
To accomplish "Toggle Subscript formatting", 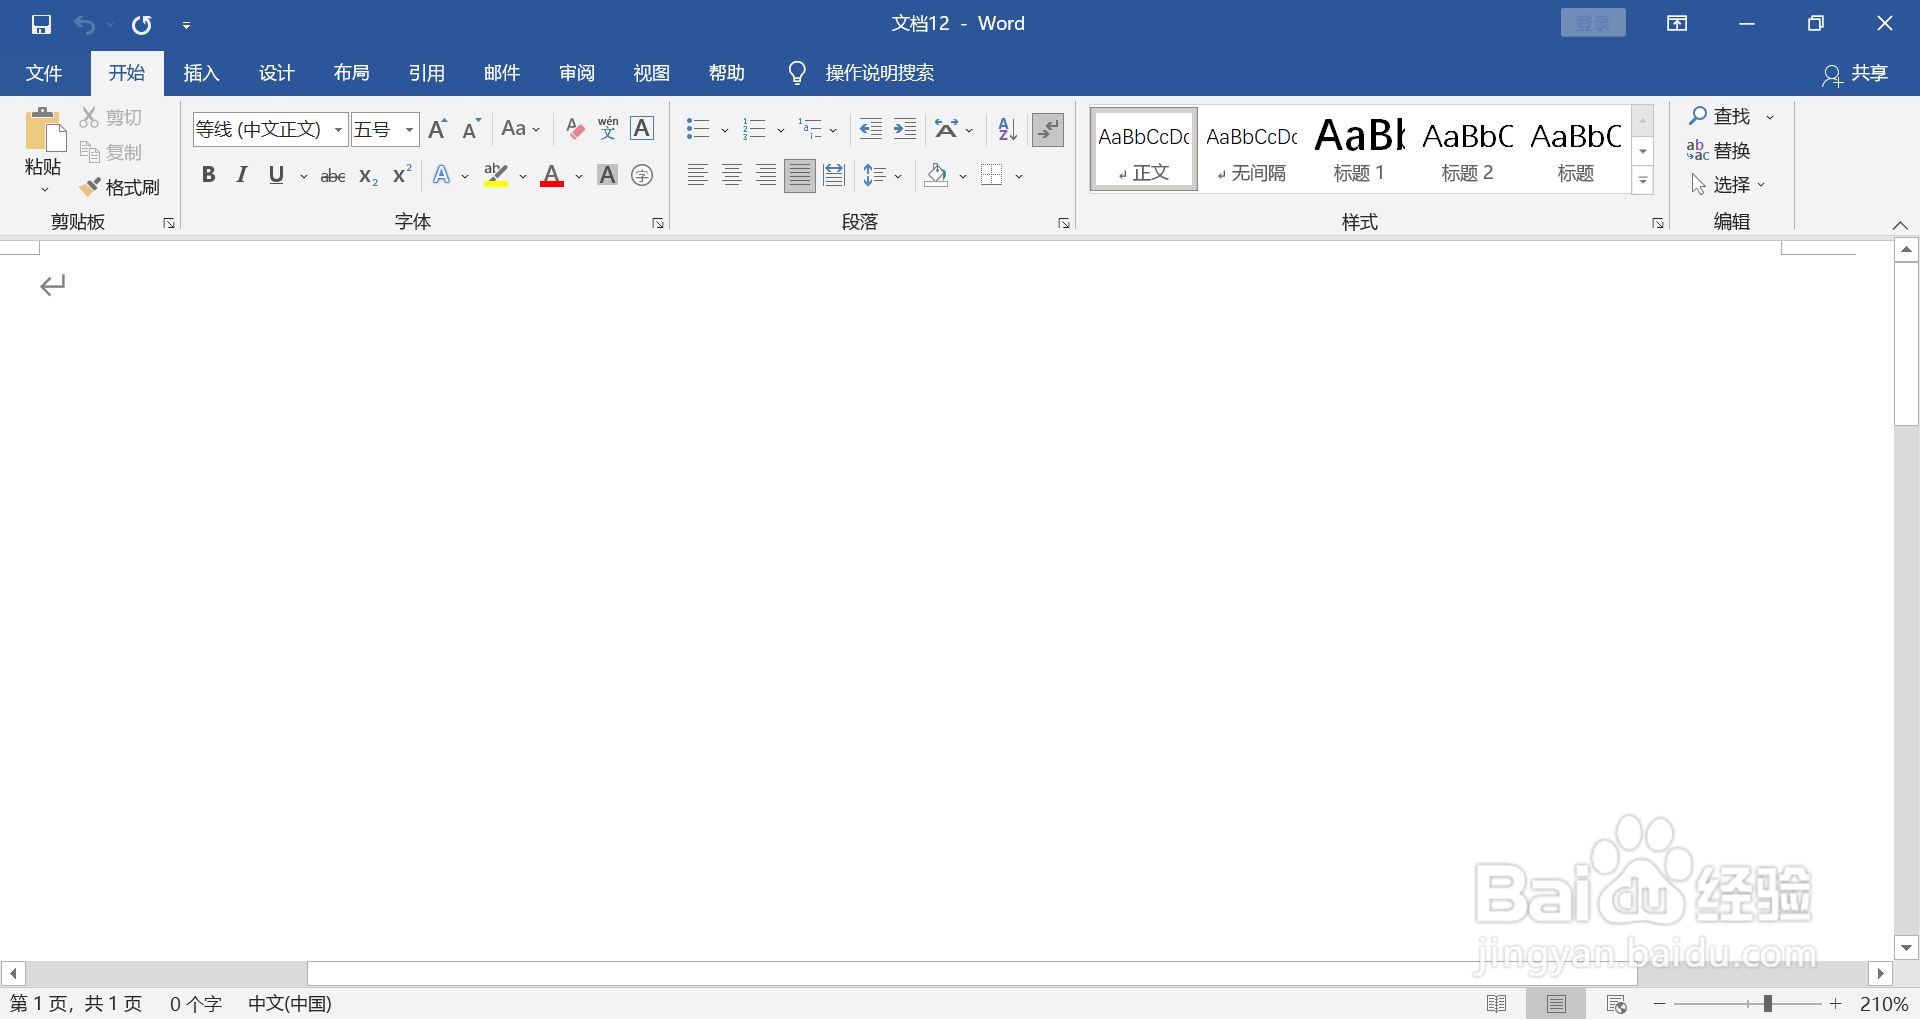I will (368, 176).
